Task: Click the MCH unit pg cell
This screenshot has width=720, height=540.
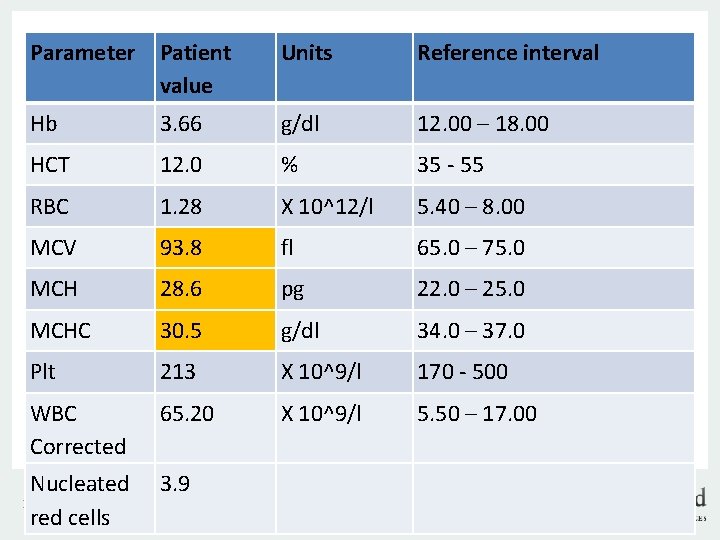Action: (x=293, y=289)
